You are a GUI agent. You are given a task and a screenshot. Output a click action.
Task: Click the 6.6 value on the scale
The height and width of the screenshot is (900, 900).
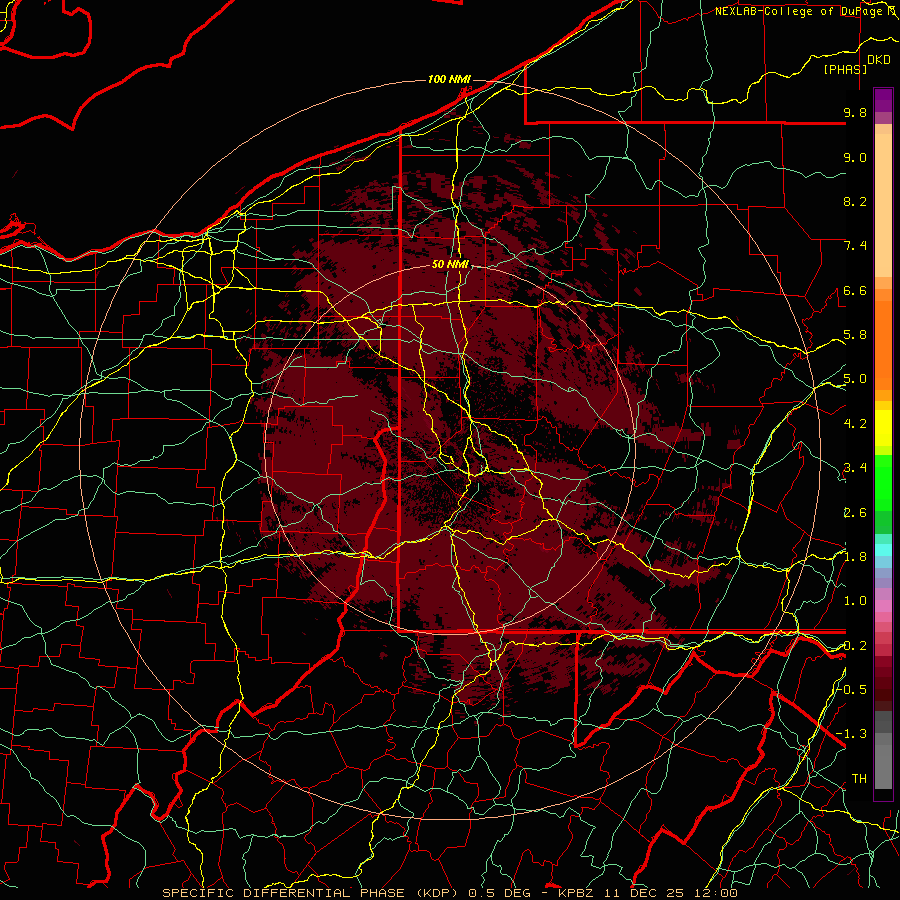click(x=855, y=291)
